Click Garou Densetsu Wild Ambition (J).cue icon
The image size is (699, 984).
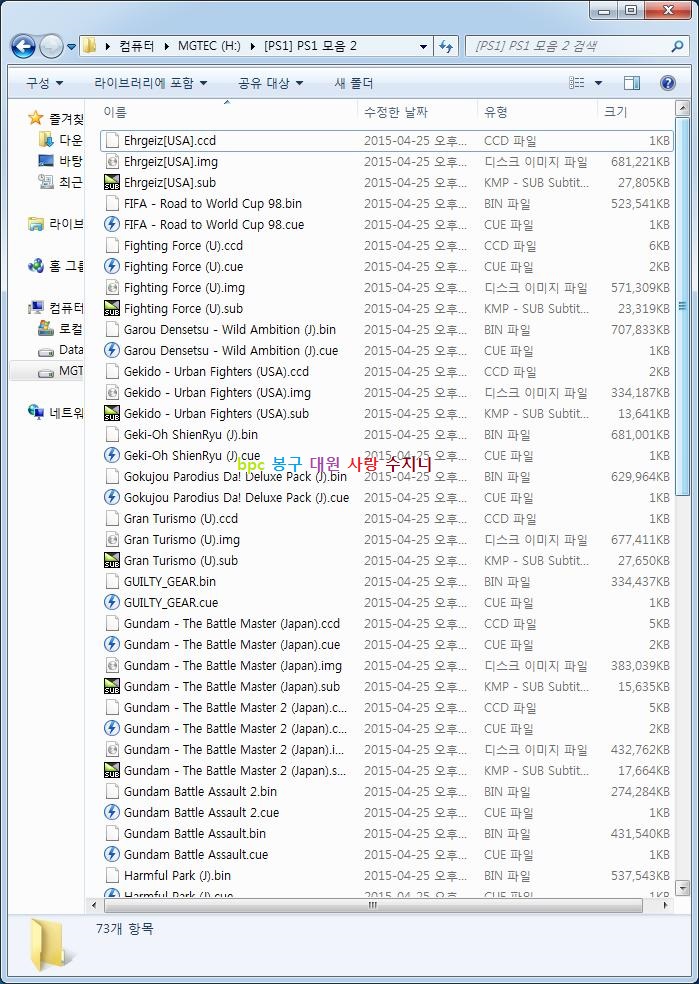pos(112,351)
